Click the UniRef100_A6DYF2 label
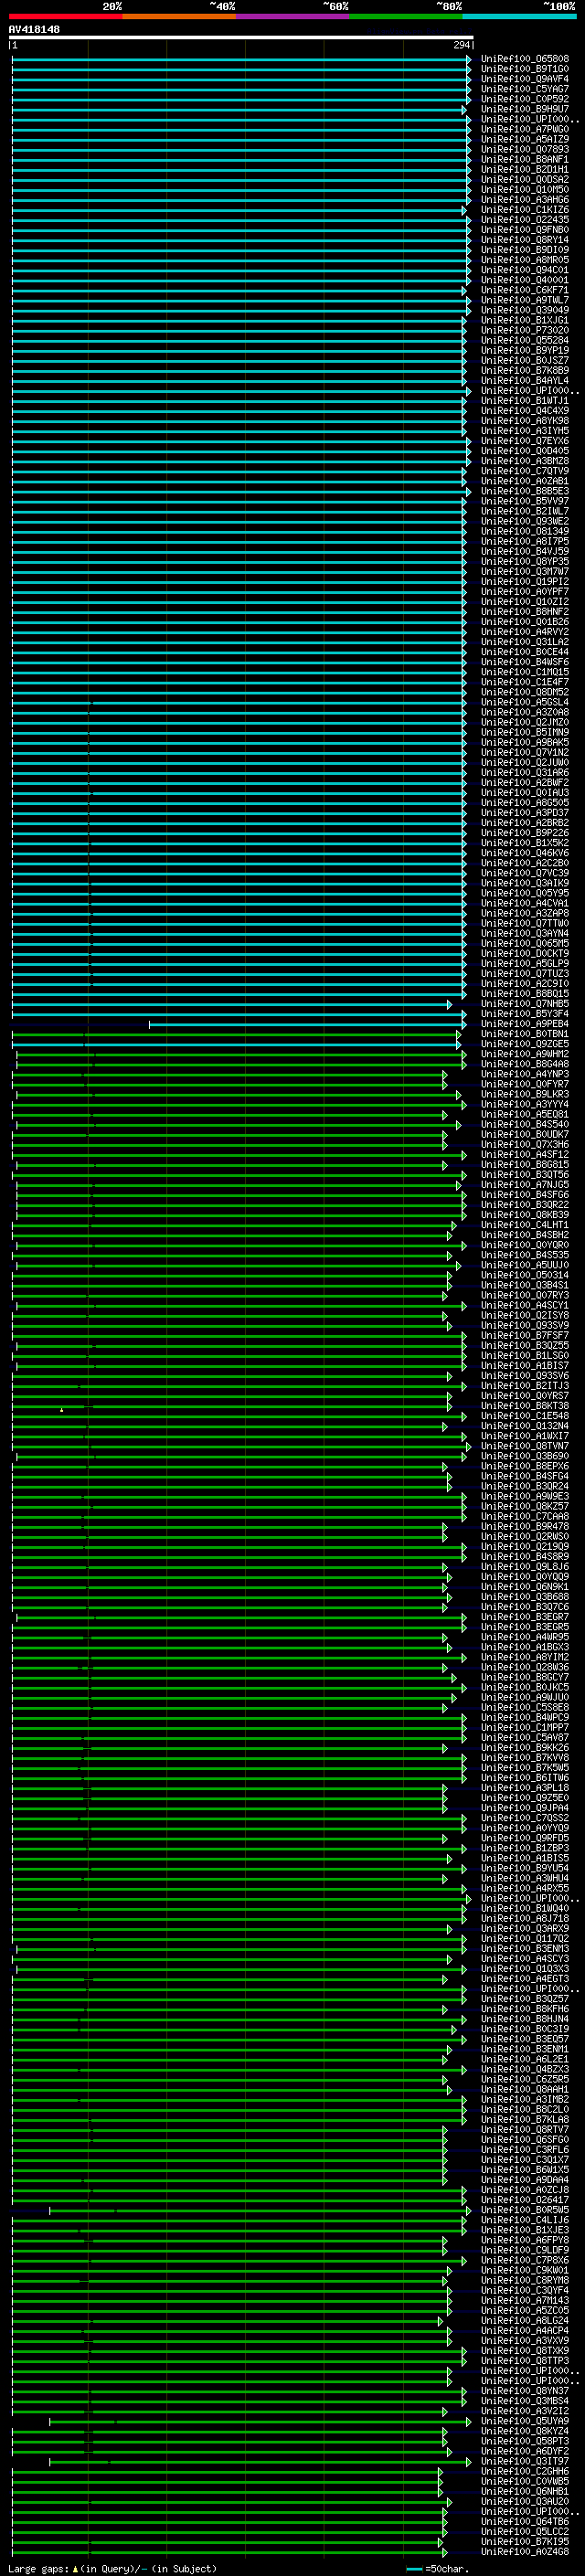 coord(524,2451)
